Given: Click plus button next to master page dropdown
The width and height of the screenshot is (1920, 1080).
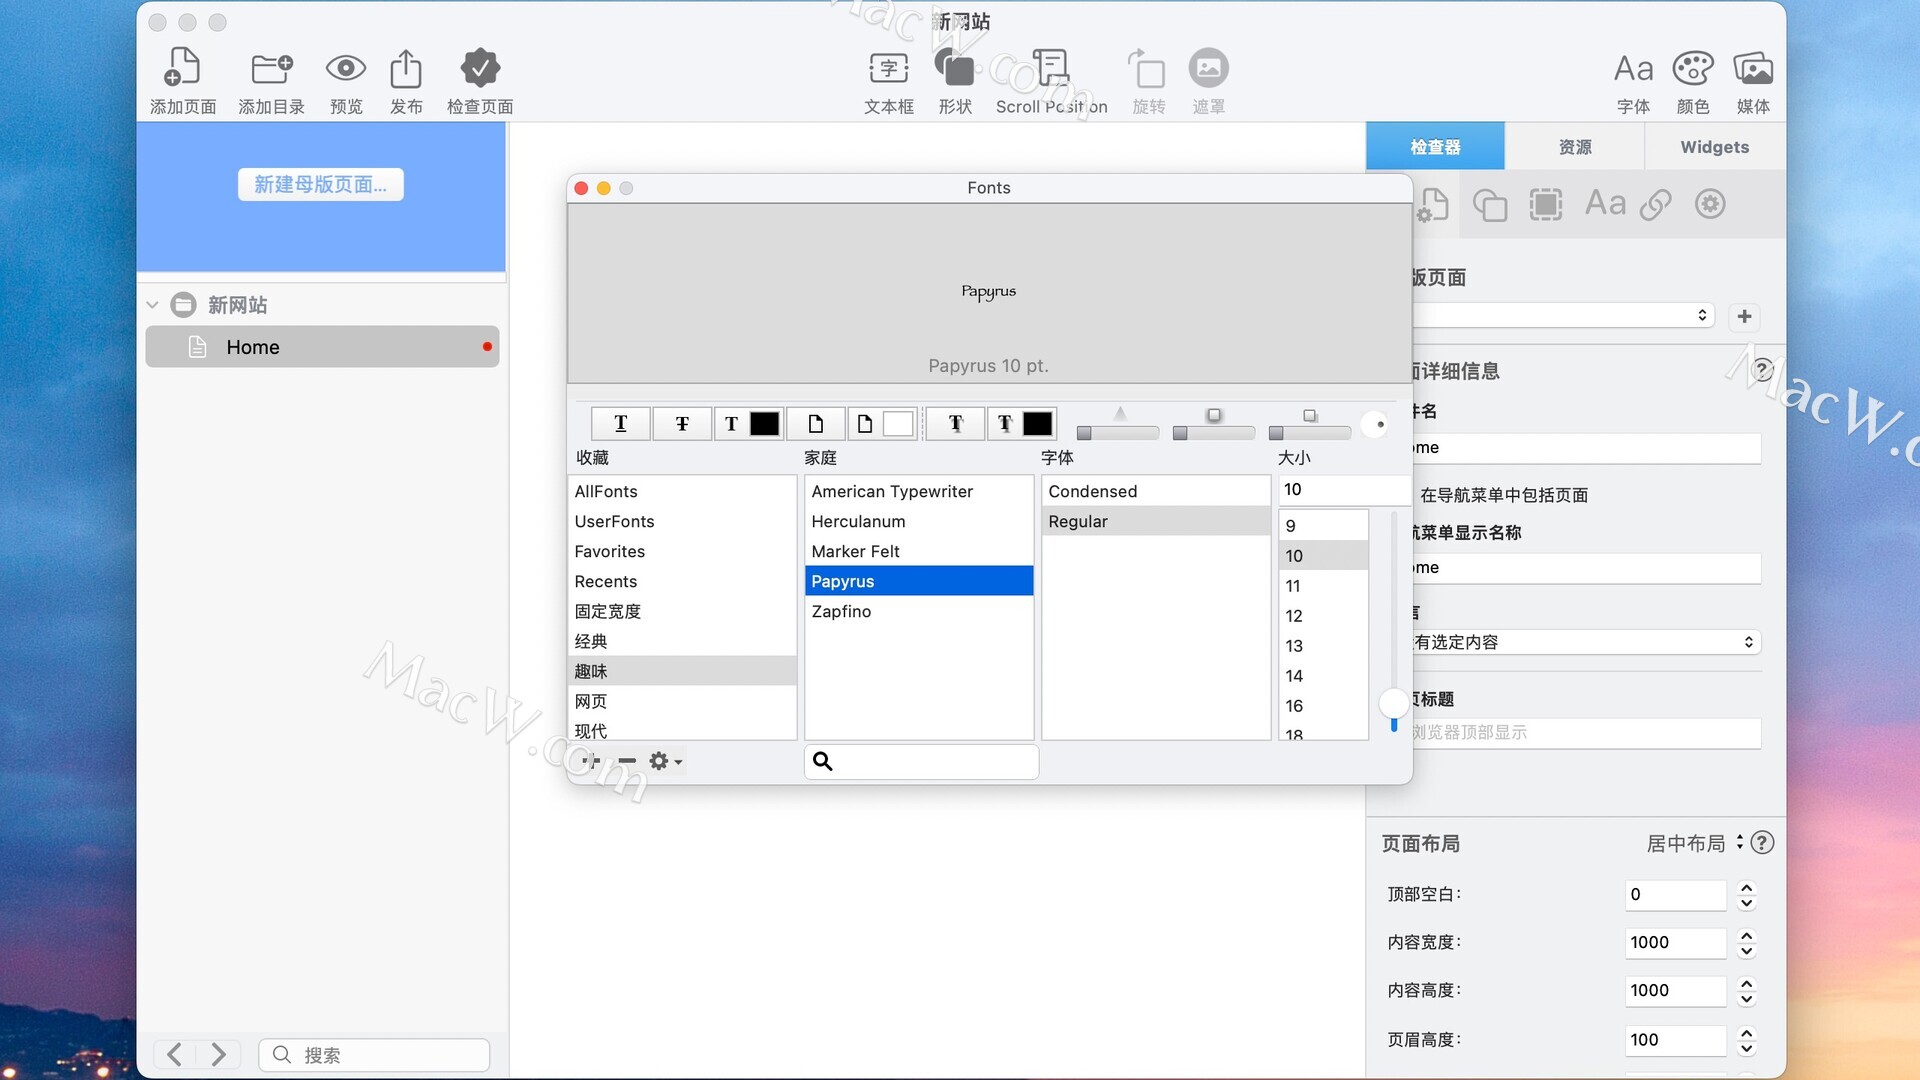Looking at the screenshot, I should coord(1745,316).
